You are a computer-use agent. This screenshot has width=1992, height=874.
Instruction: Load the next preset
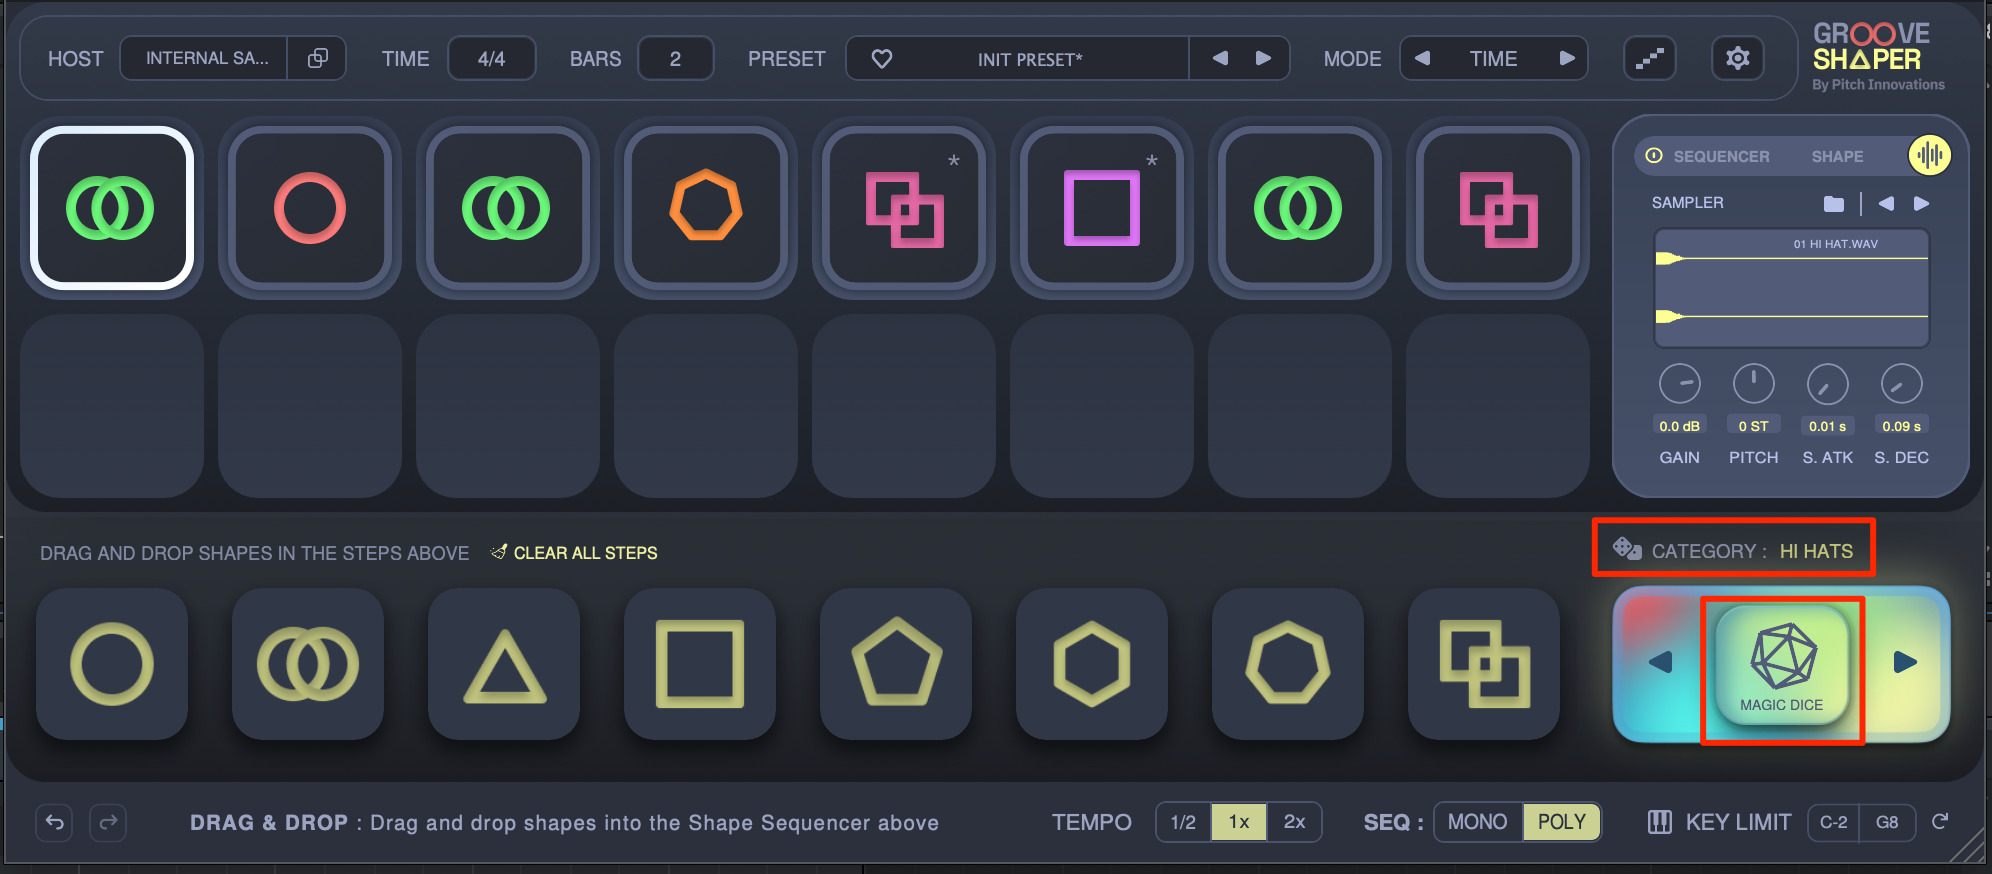[1263, 58]
